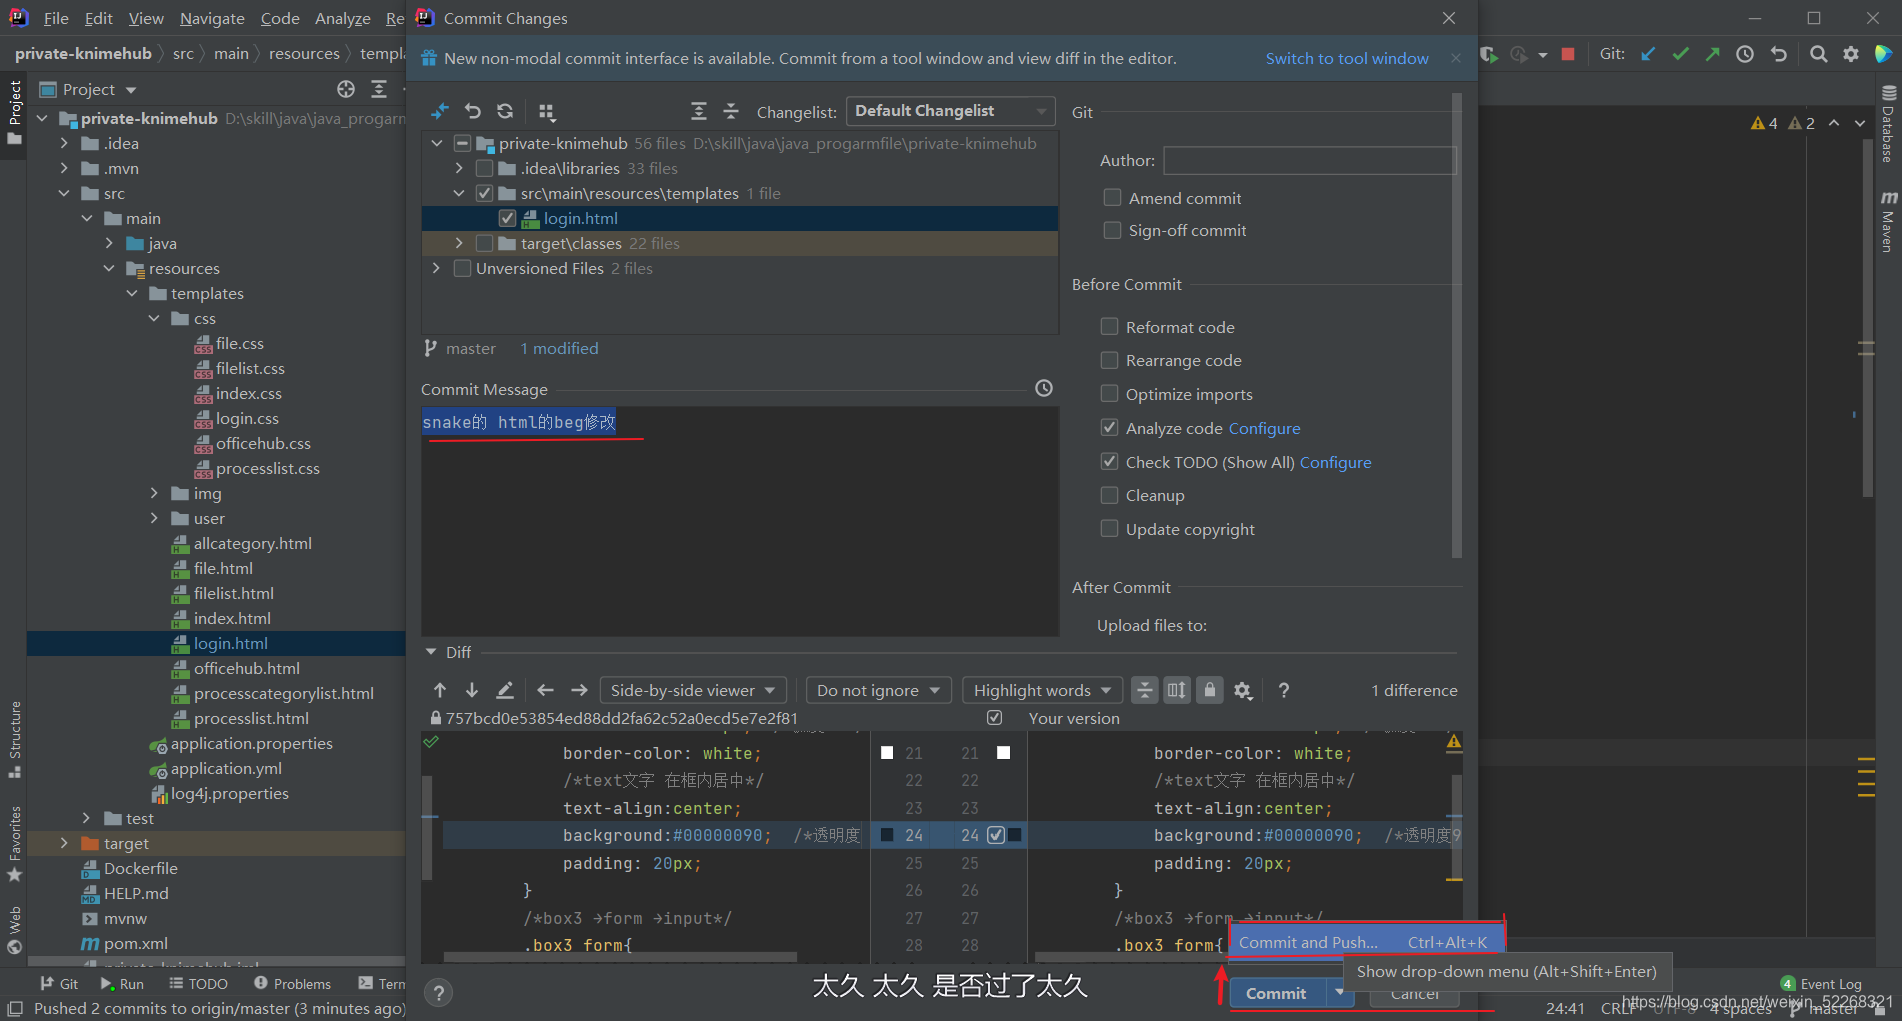Image resolution: width=1902 pixels, height=1021 pixels.
Task: Click the 1 modified link
Action: 559,348
